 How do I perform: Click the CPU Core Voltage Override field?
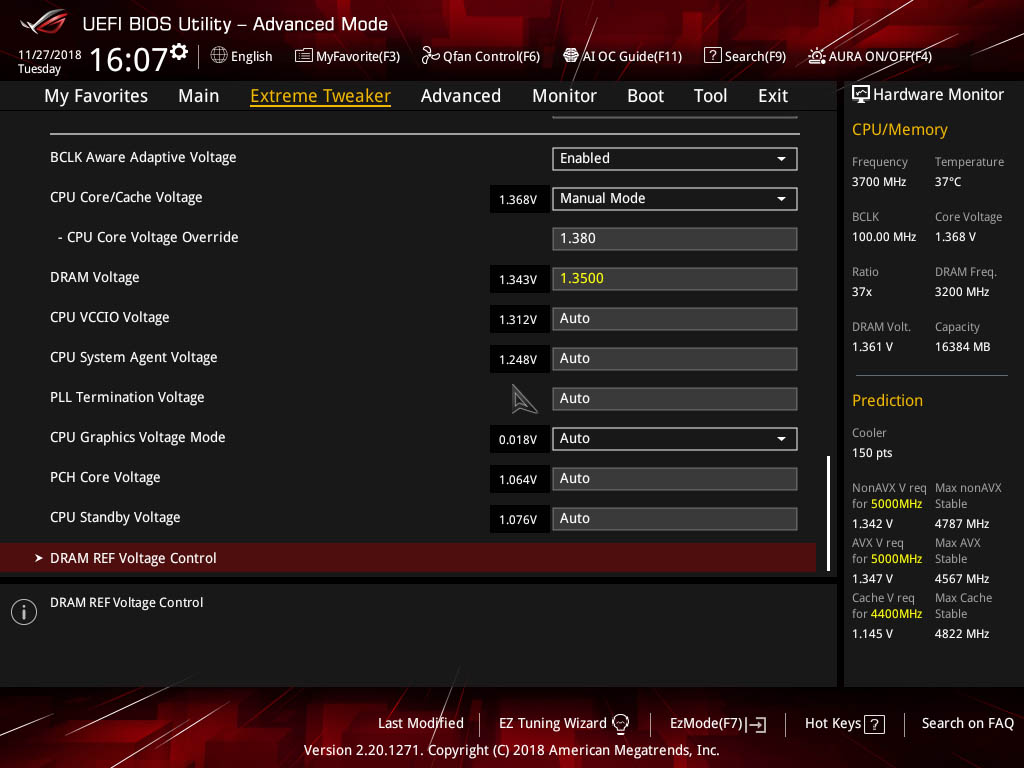(x=675, y=238)
